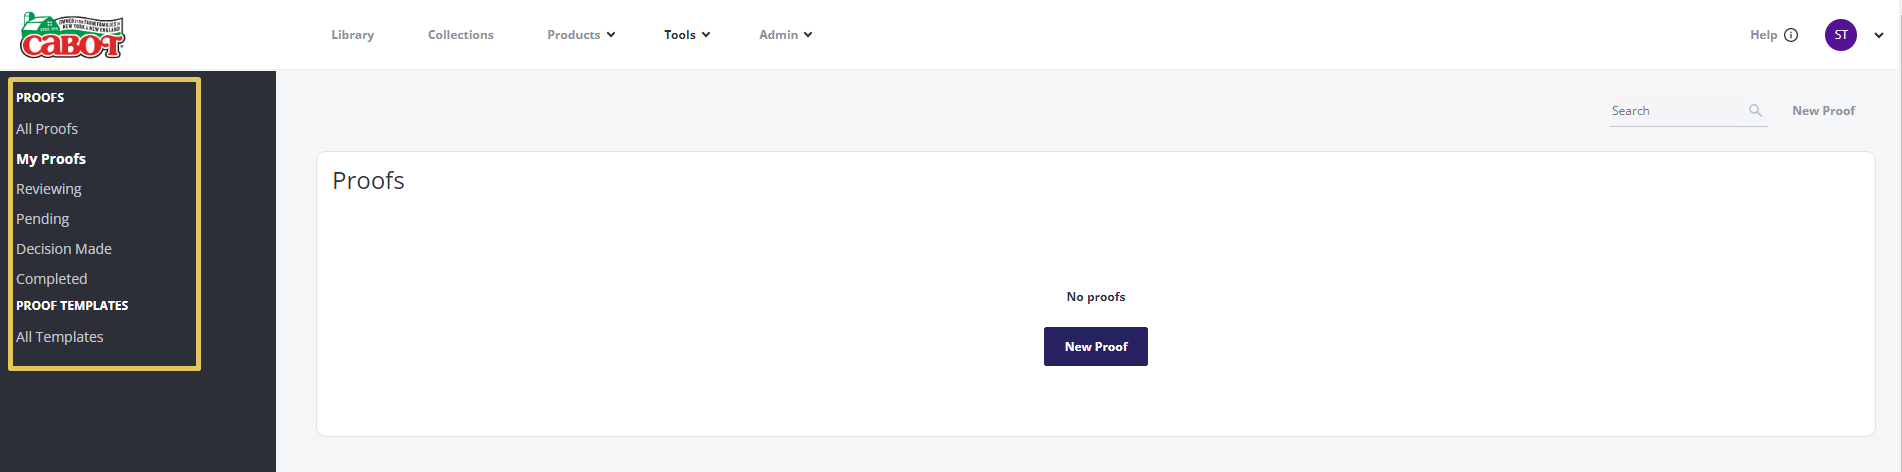Open the Decision Made filter
Image resolution: width=1902 pixels, height=472 pixels.
click(x=64, y=249)
